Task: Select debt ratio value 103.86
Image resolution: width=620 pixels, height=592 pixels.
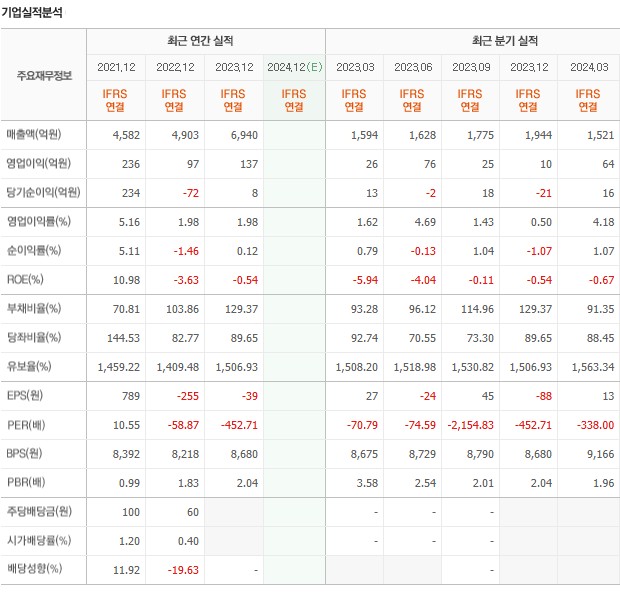Action: click(x=182, y=309)
